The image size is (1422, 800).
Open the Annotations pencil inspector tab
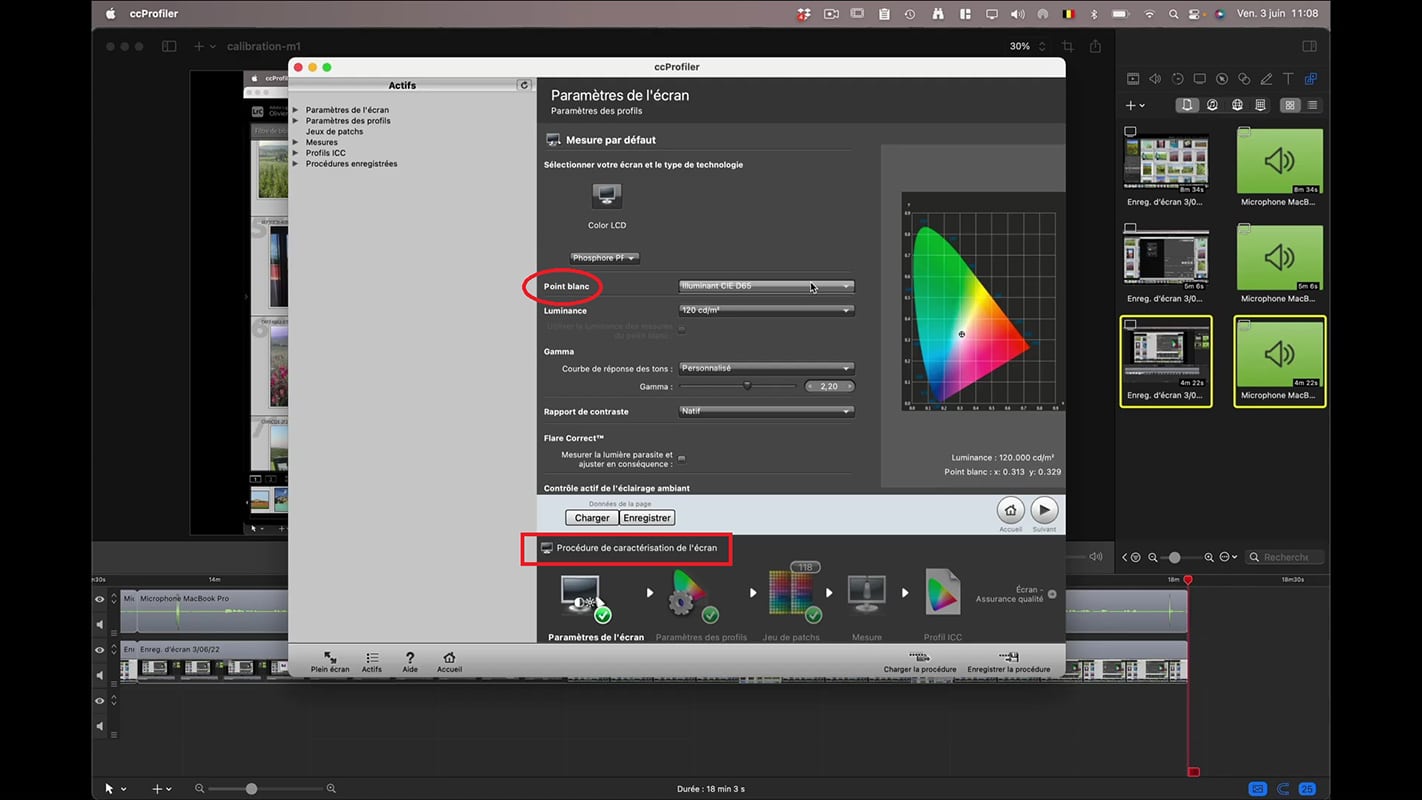[1266, 79]
